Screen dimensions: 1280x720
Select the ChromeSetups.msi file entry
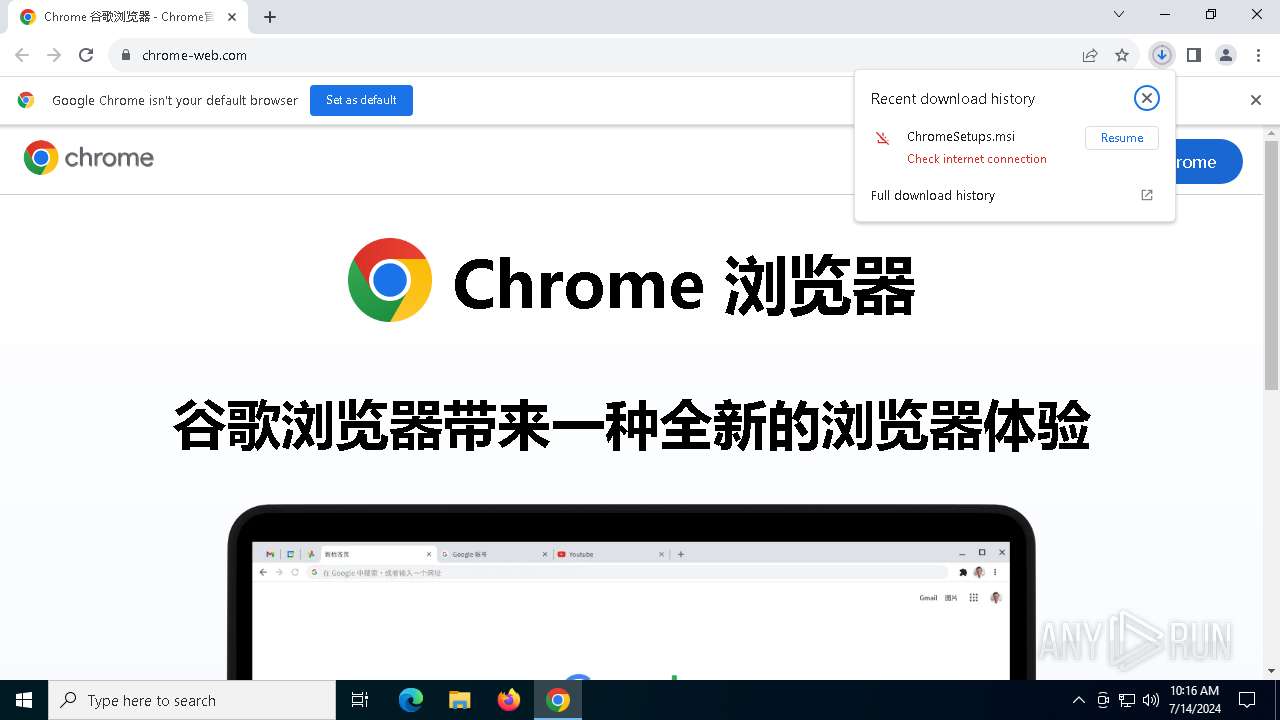point(961,137)
